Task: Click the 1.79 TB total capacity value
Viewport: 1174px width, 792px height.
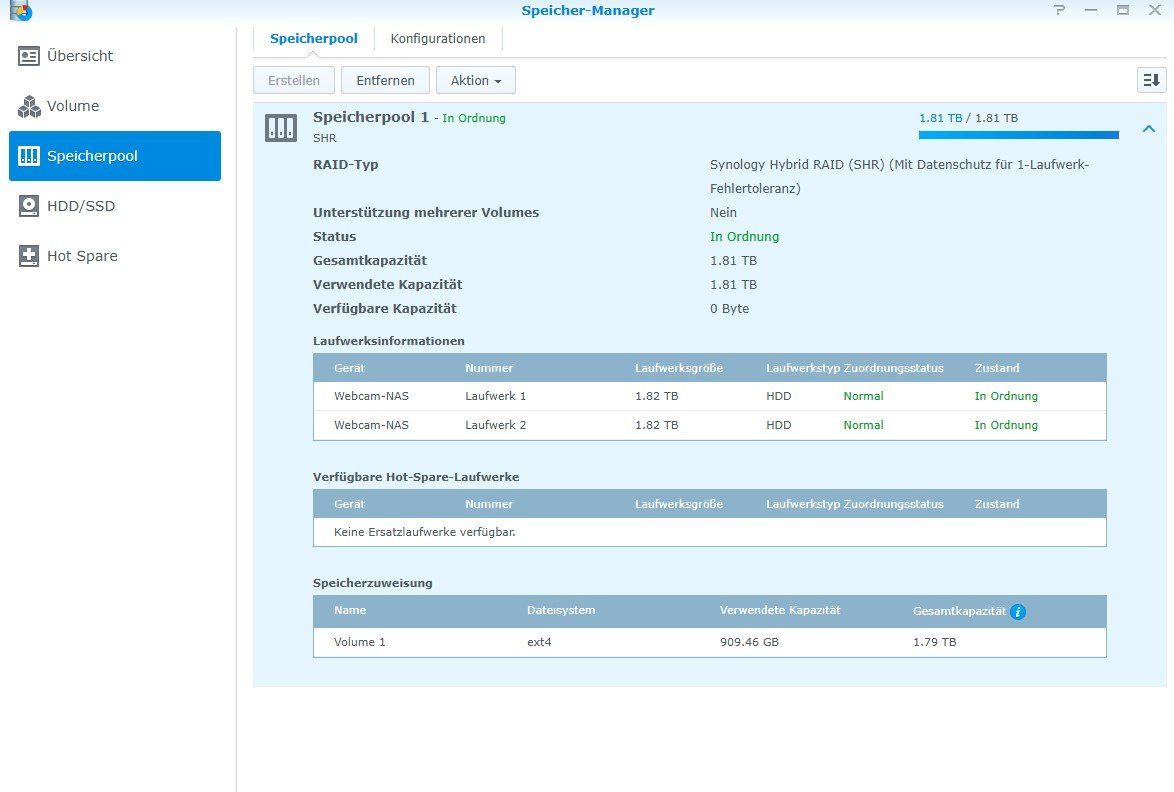Action: (x=934, y=642)
